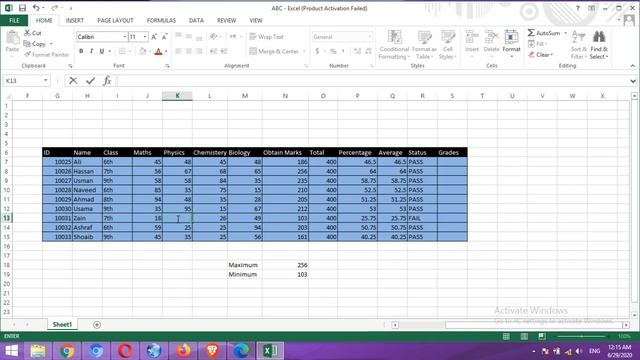Toggle Underline formatting
The height and width of the screenshot is (360, 640).
click(x=102, y=51)
